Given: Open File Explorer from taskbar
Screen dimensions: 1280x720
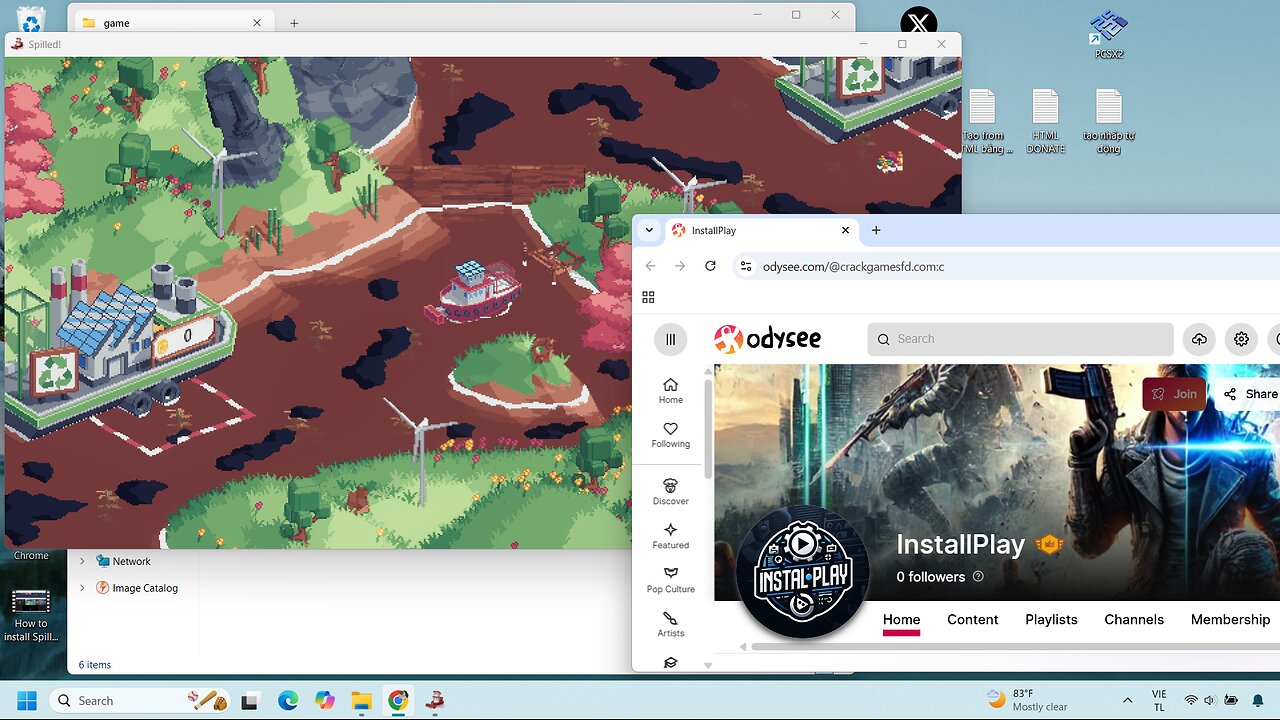Looking at the screenshot, I should 361,700.
